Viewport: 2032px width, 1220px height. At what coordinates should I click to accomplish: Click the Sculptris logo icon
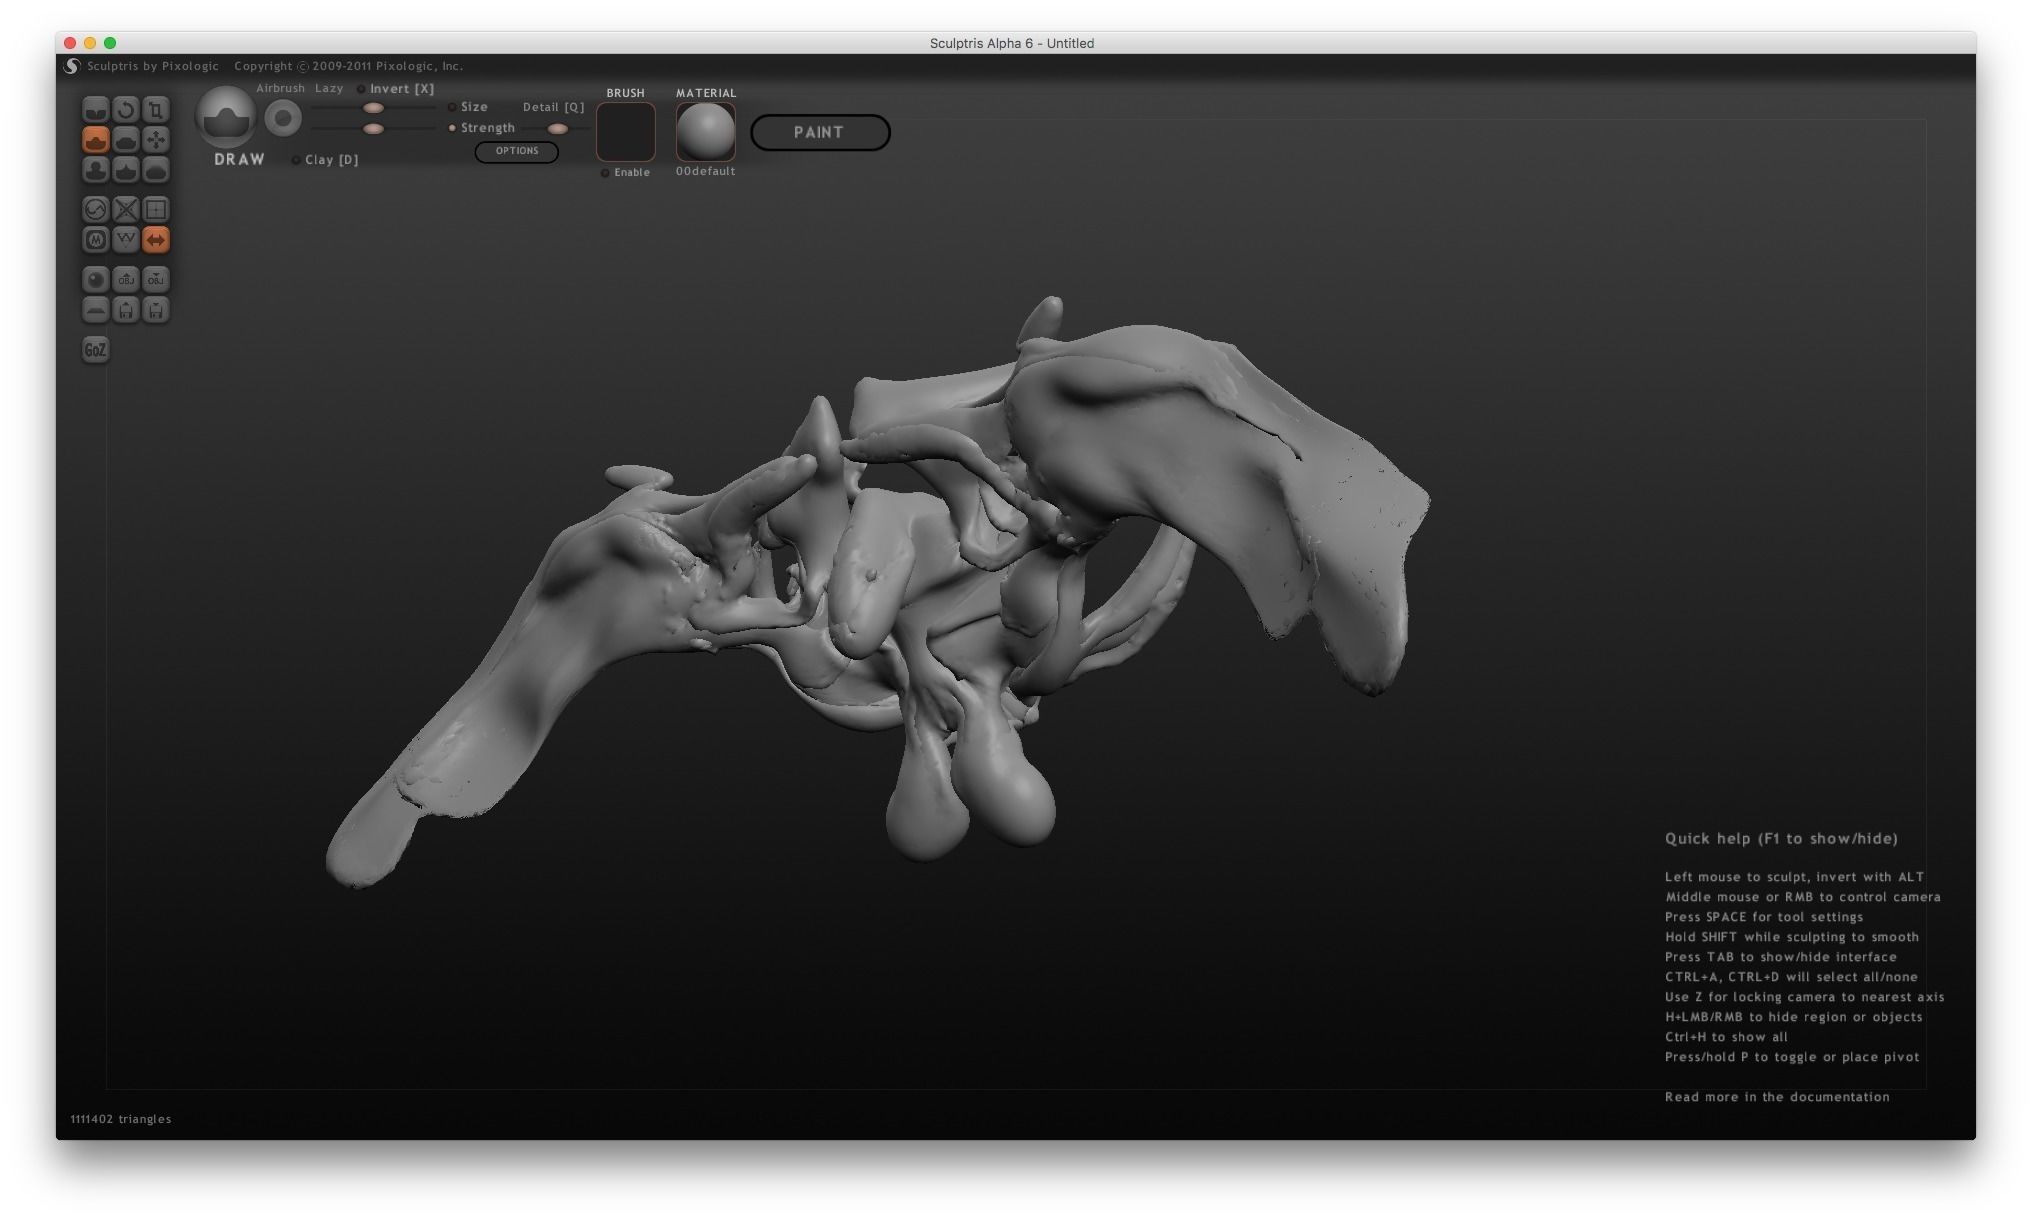72,66
